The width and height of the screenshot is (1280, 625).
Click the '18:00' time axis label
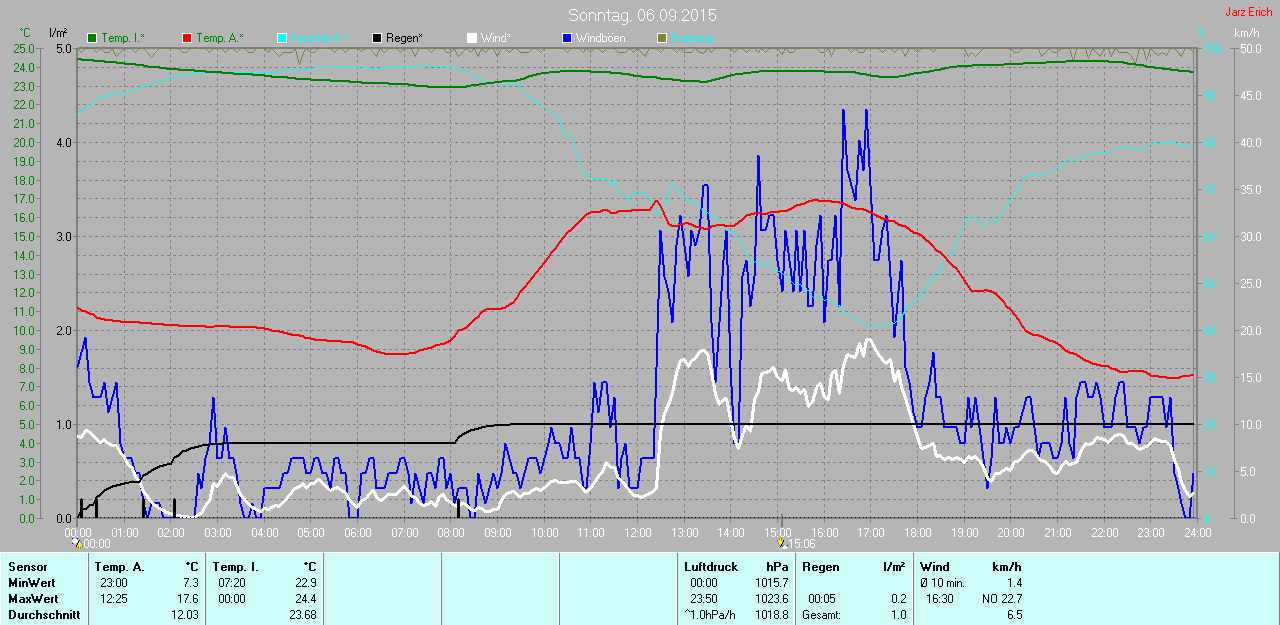coord(917,533)
